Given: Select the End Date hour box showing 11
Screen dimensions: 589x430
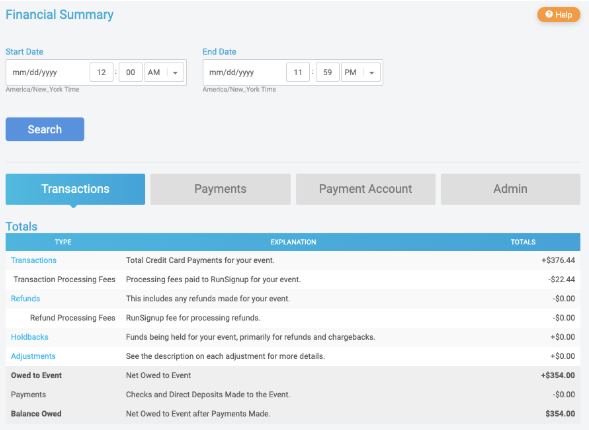Looking at the screenshot, I should coord(298,72).
